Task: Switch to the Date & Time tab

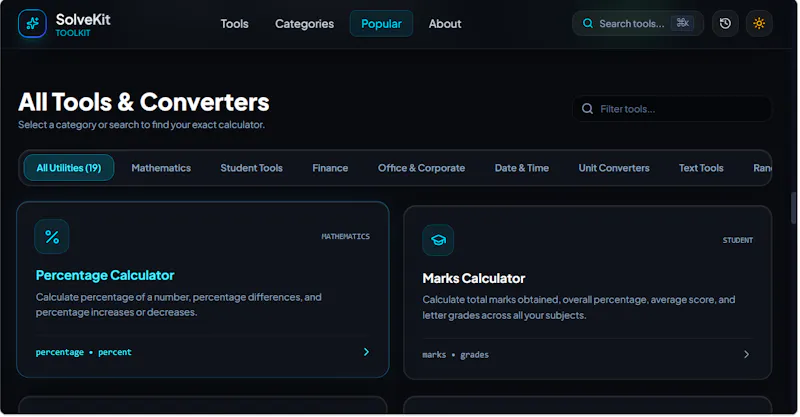Action: (522, 168)
